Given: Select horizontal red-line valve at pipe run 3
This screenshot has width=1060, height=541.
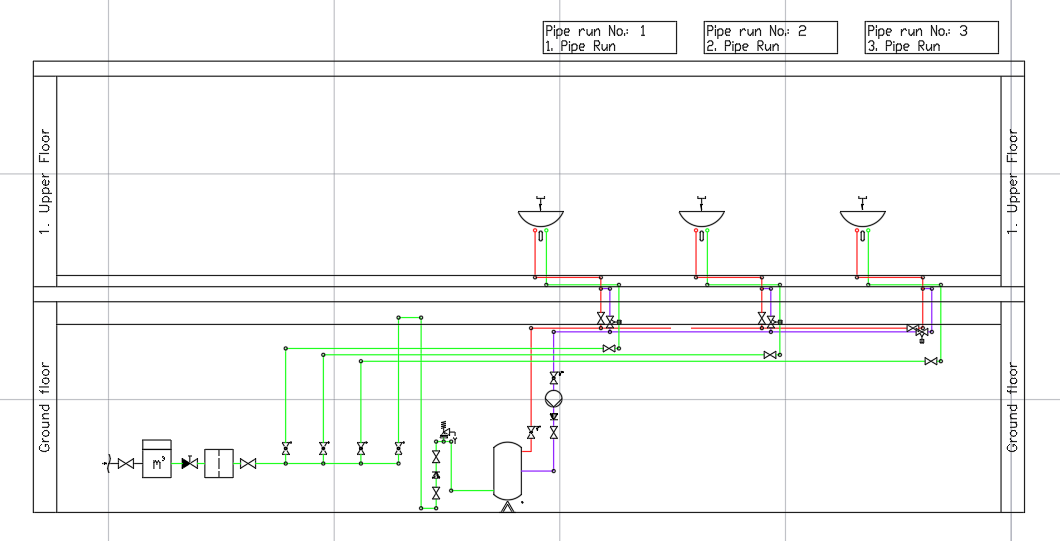Looking at the screenshot, I should coord(913,328).
